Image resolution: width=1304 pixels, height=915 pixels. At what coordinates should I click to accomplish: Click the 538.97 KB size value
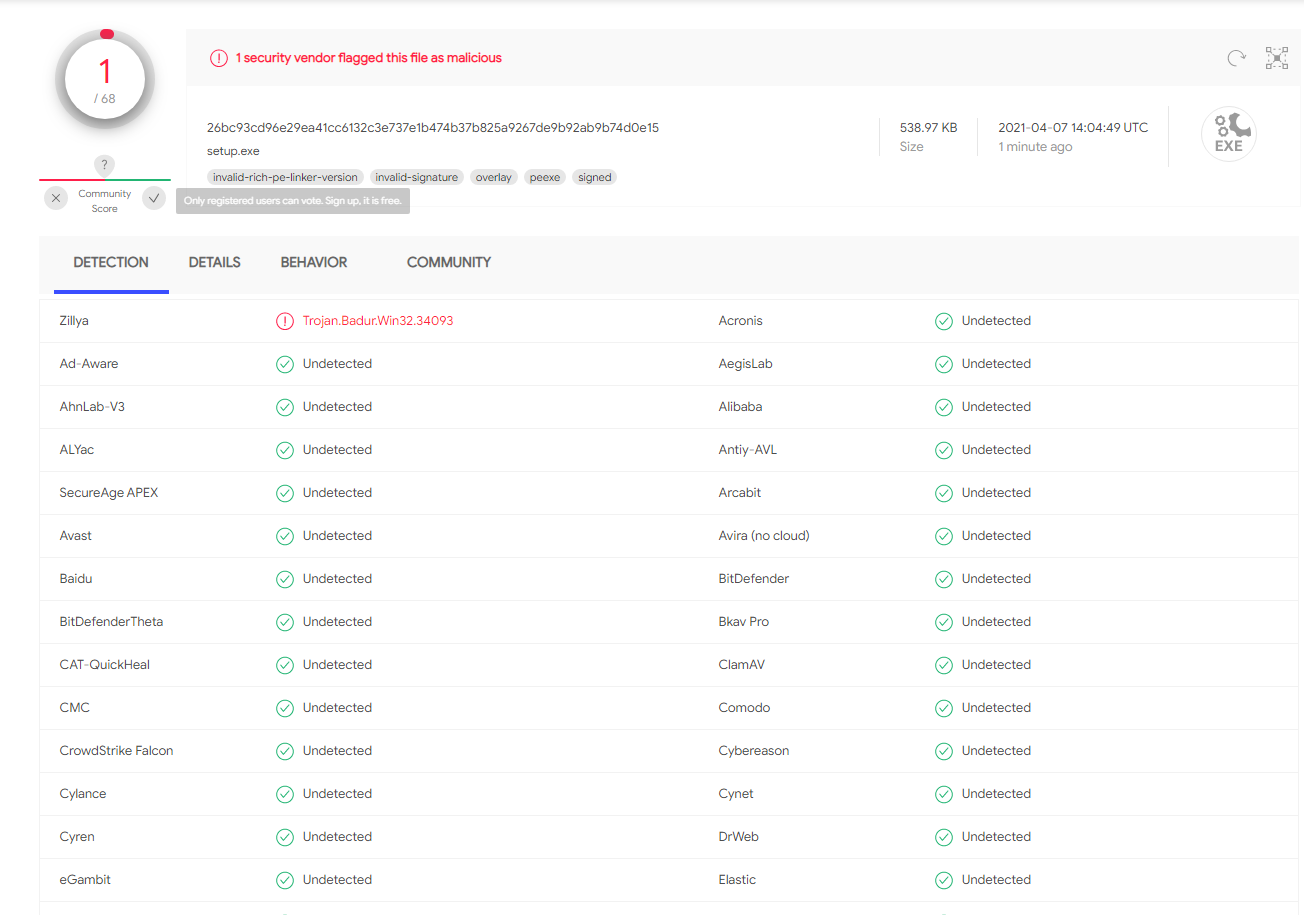point(928,127)
